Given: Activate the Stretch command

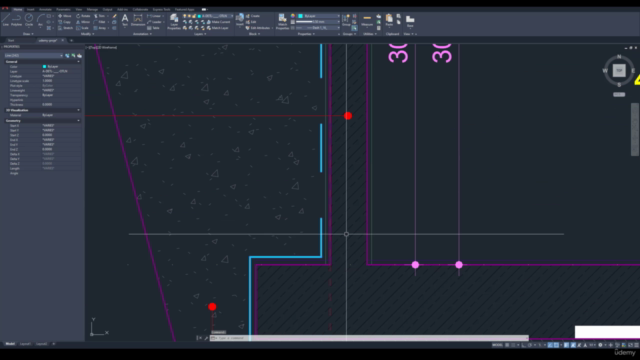Looking at the screenshot, I should tap(65, 28).
